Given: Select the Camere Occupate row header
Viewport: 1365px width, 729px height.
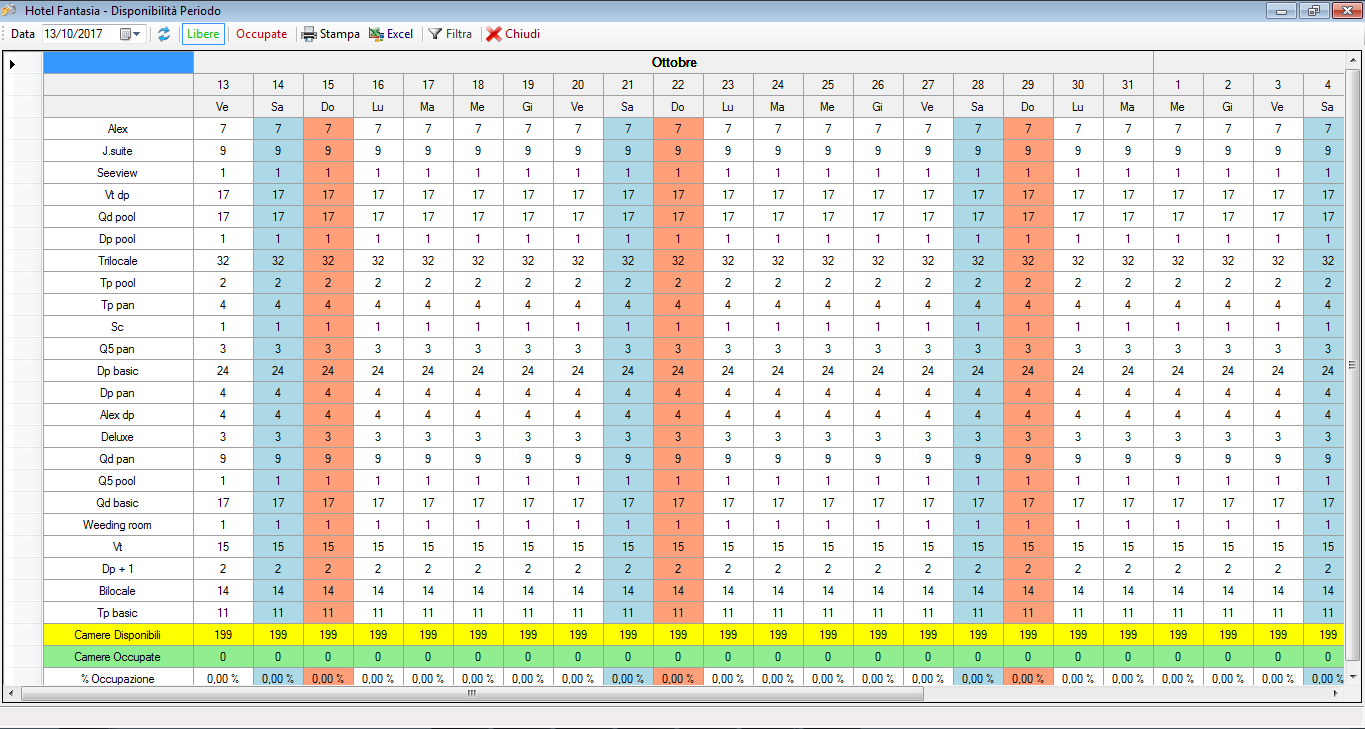Looking at the screenshot, I should pyautogui.click(x=118, y=657).
